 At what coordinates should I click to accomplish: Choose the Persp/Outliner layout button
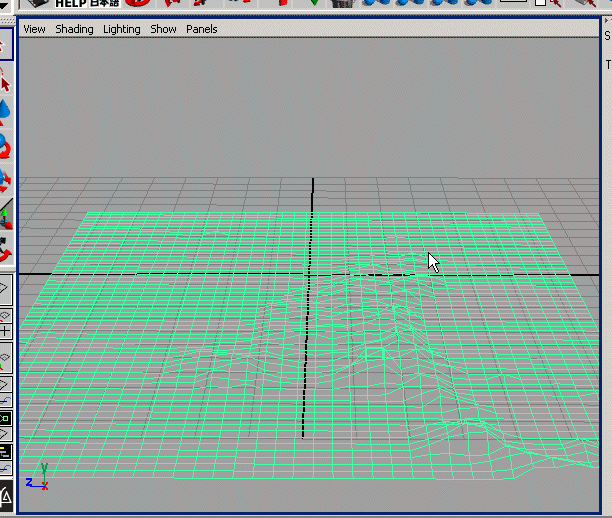(x=5, y=358)
